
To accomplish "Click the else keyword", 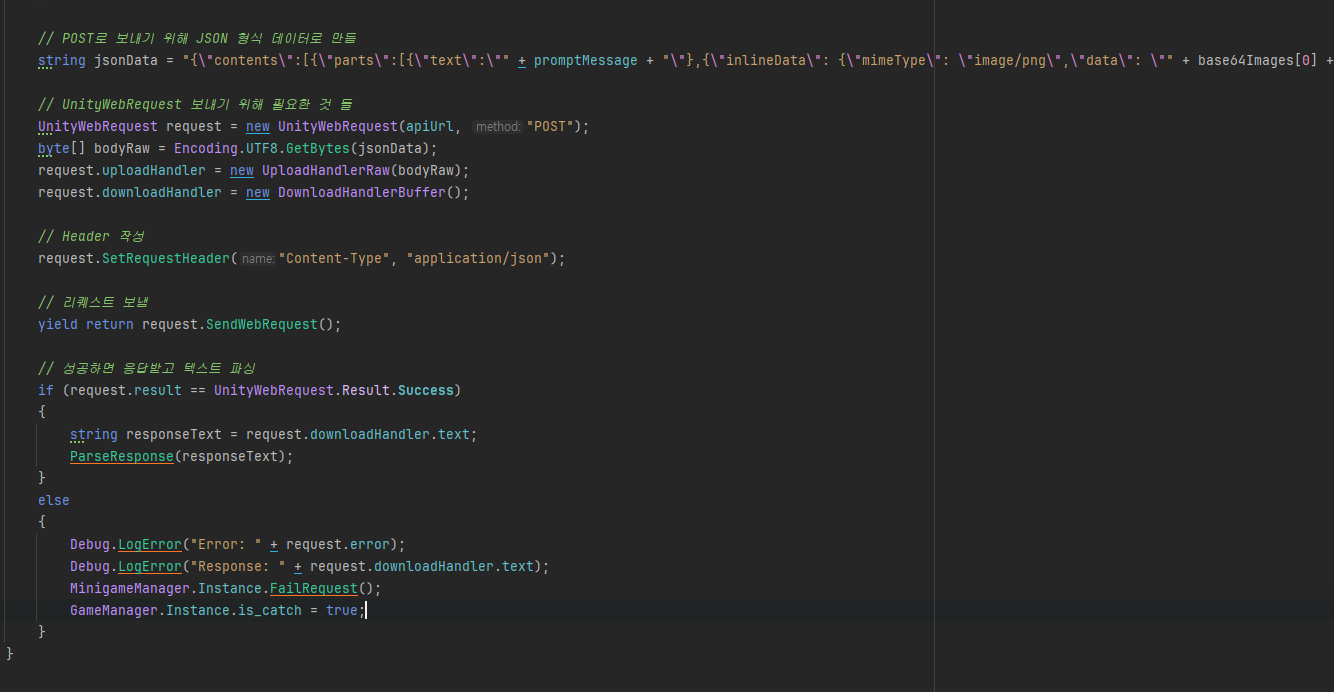I will [x=54, y=500].
